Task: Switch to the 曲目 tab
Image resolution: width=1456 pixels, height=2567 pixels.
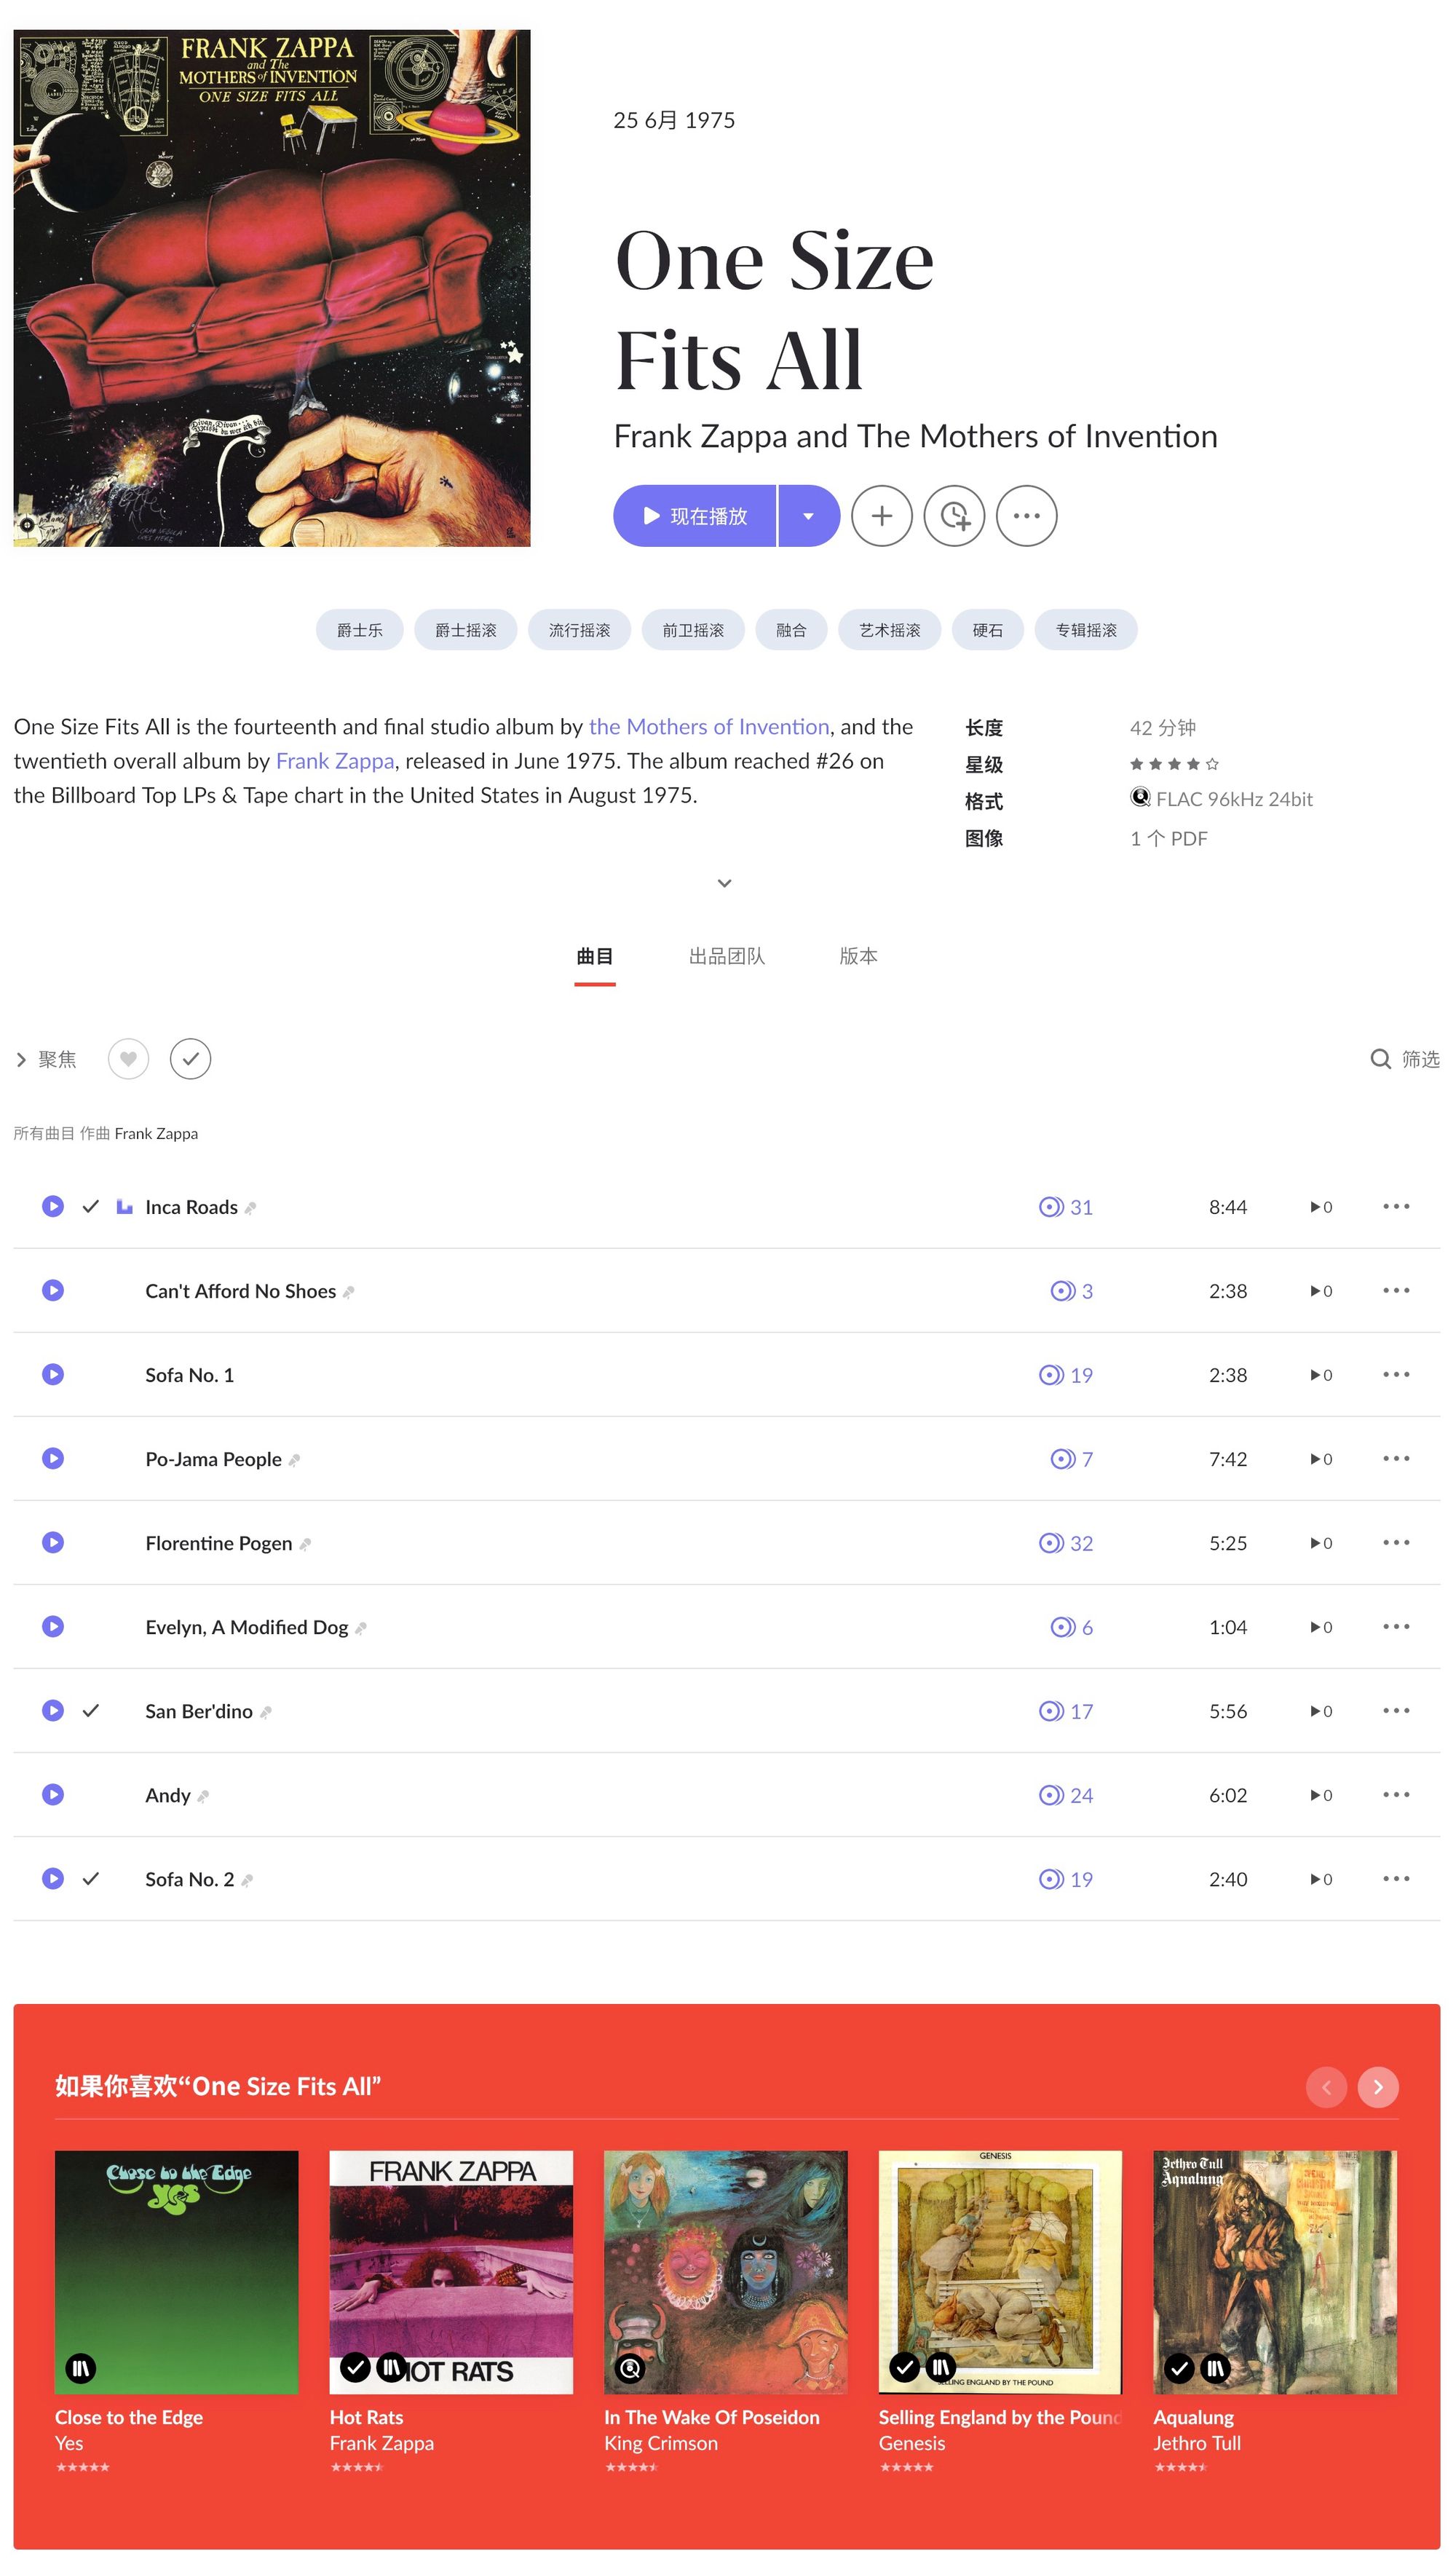Action: [x=594, y=956]
